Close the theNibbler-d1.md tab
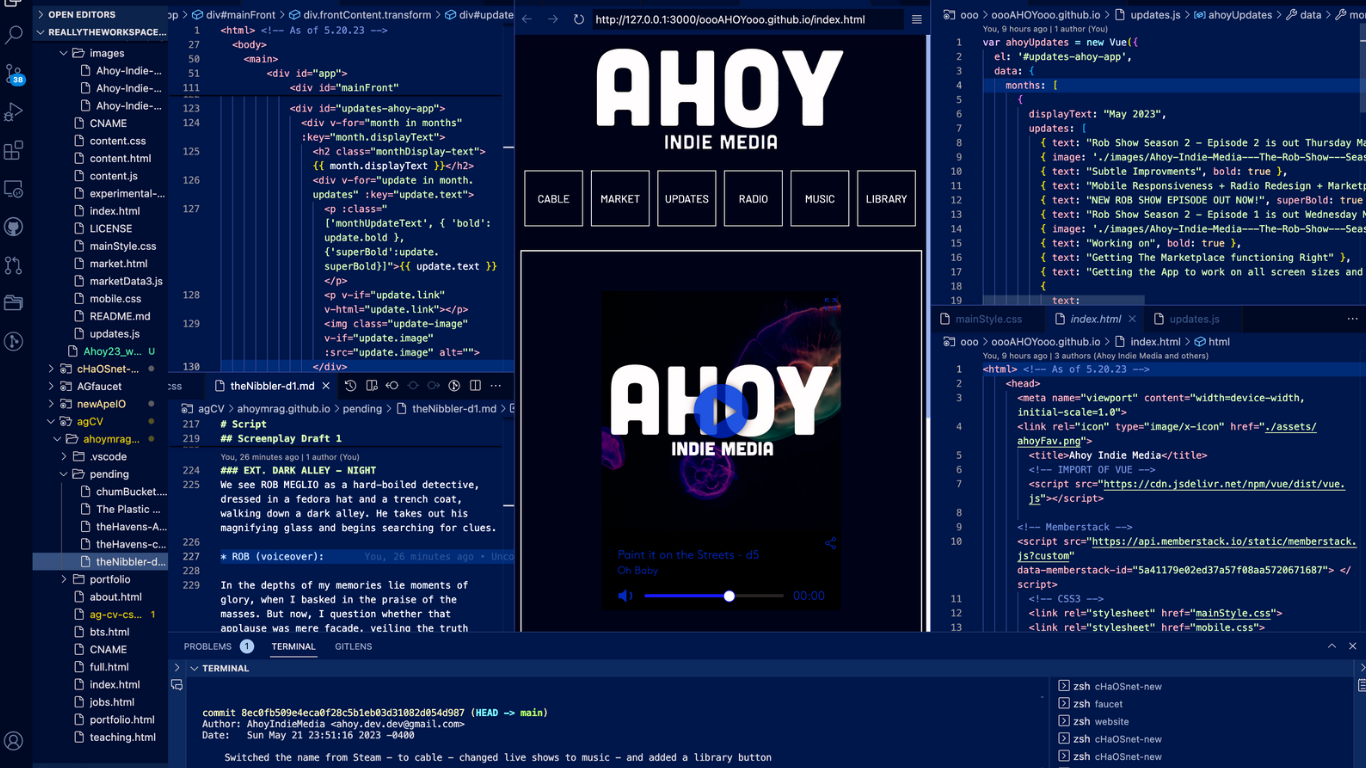 pos(325,386)
